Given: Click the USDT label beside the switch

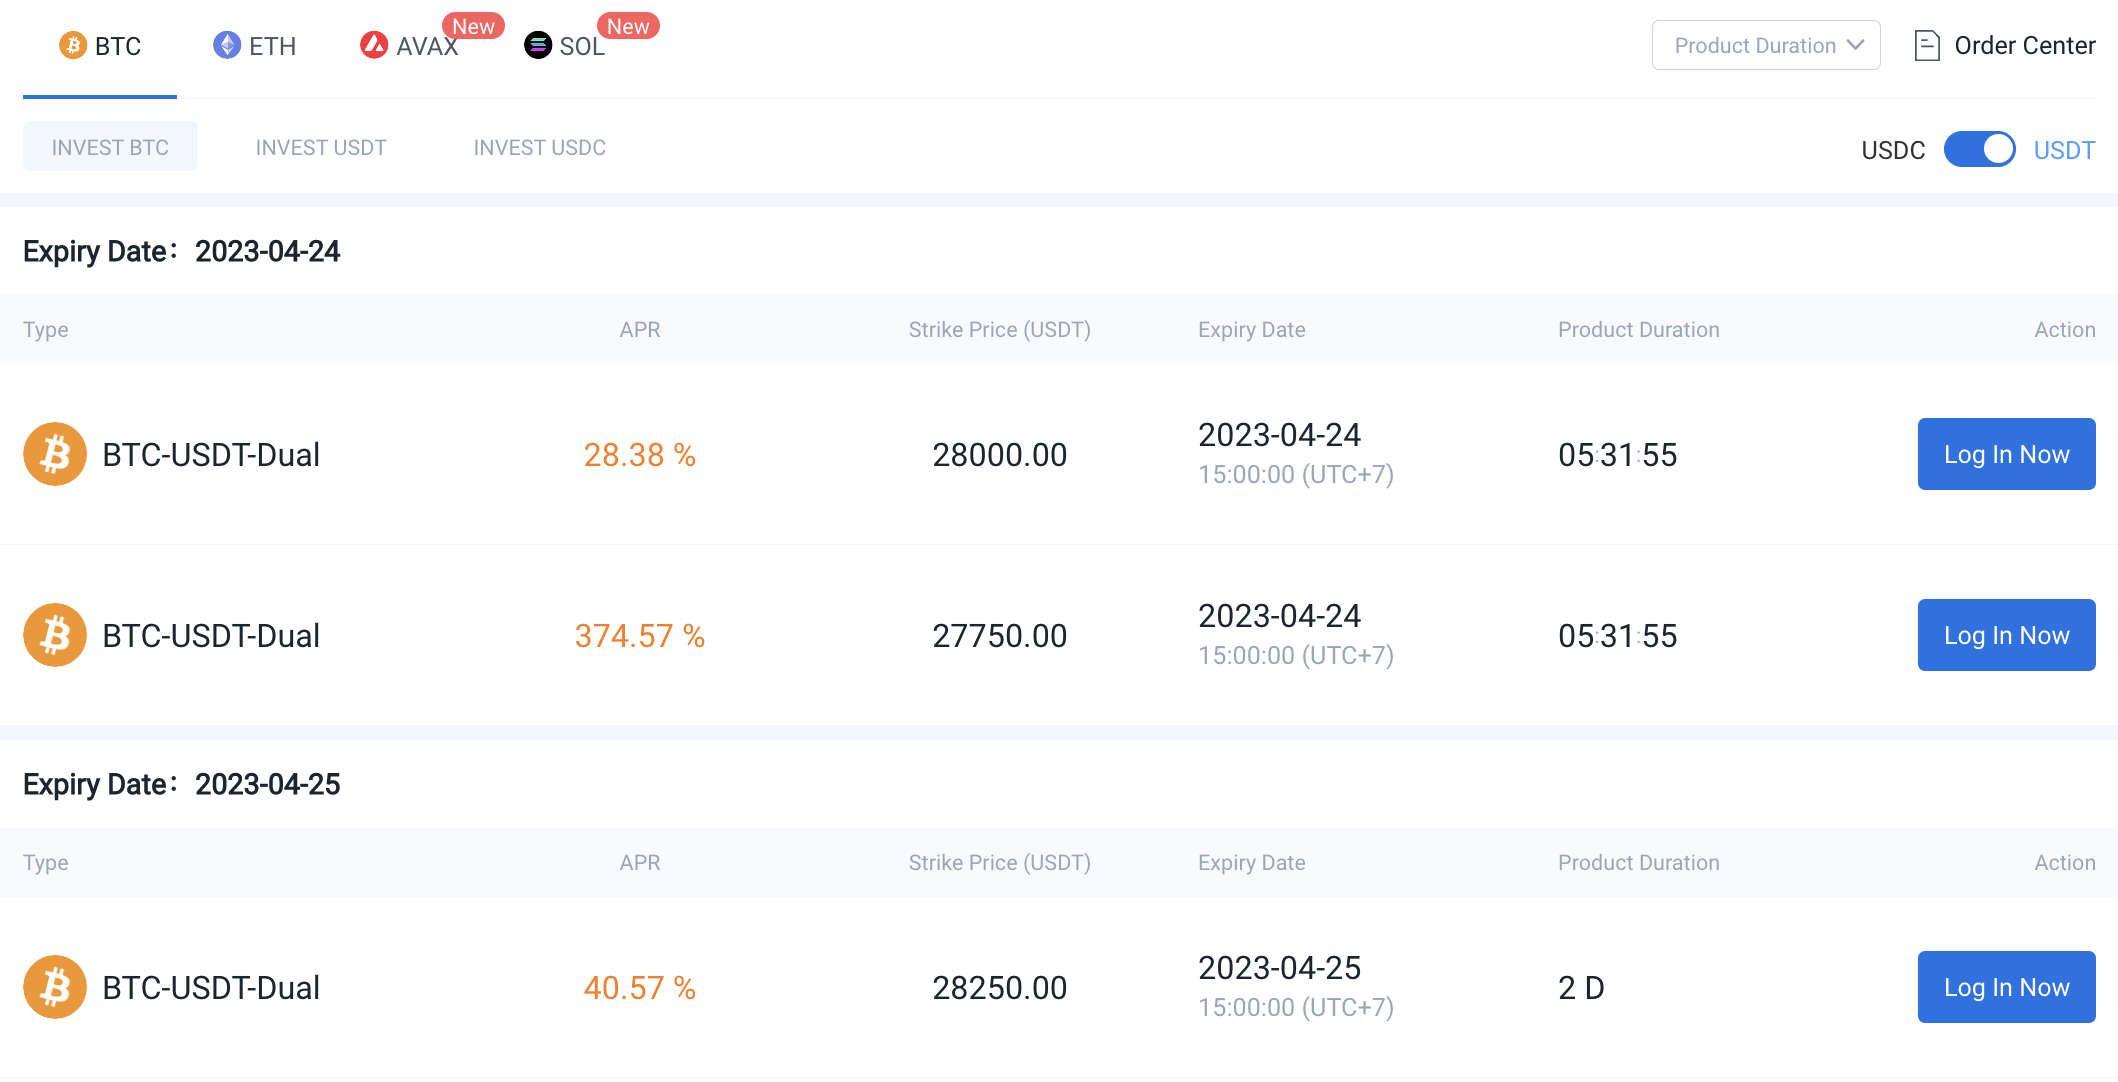Looking at the screenshot, I should tap(2064, 150).
